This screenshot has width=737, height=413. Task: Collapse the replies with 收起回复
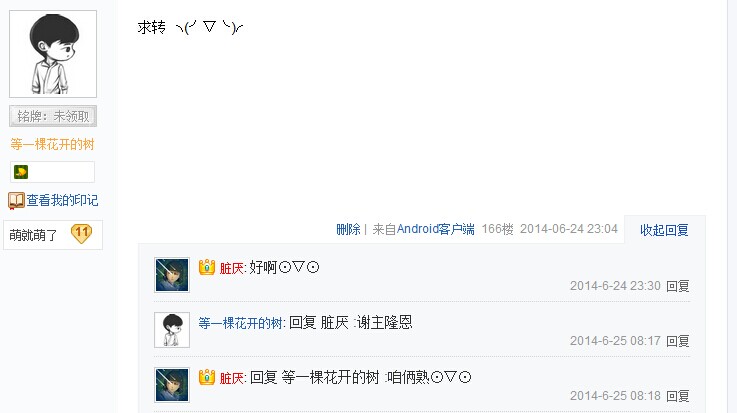coord(664,230)
